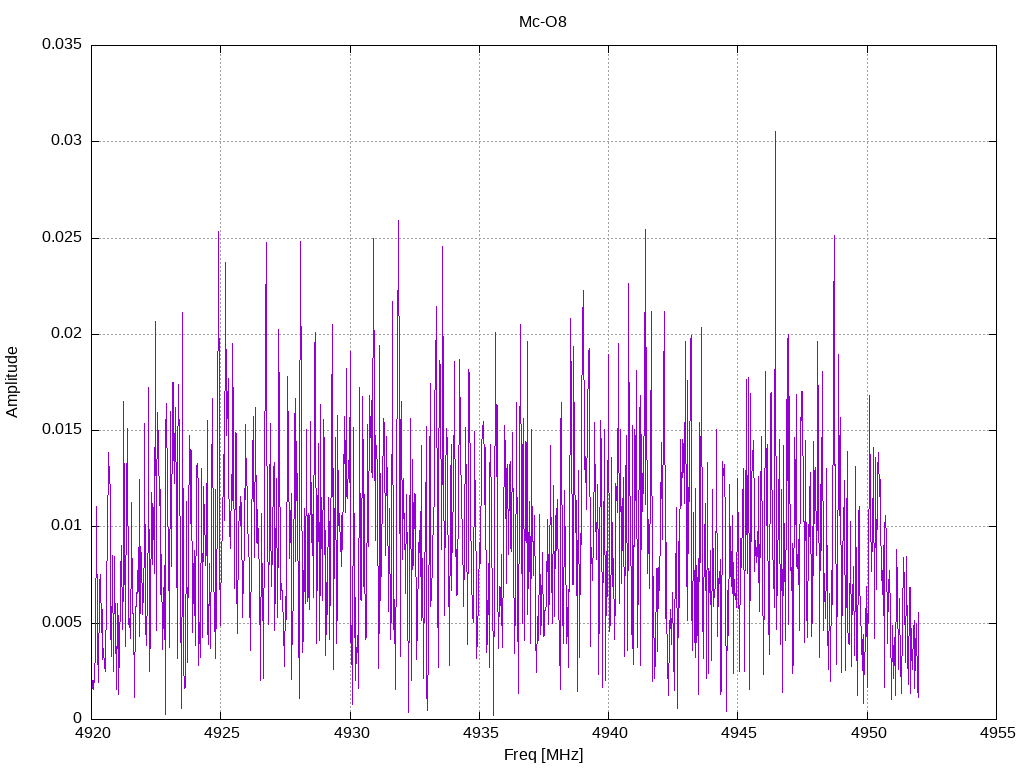Click the 4950 x-axis tick label
The width and height of the screenshot is (1024, 768).
click(x=868, y=733)
